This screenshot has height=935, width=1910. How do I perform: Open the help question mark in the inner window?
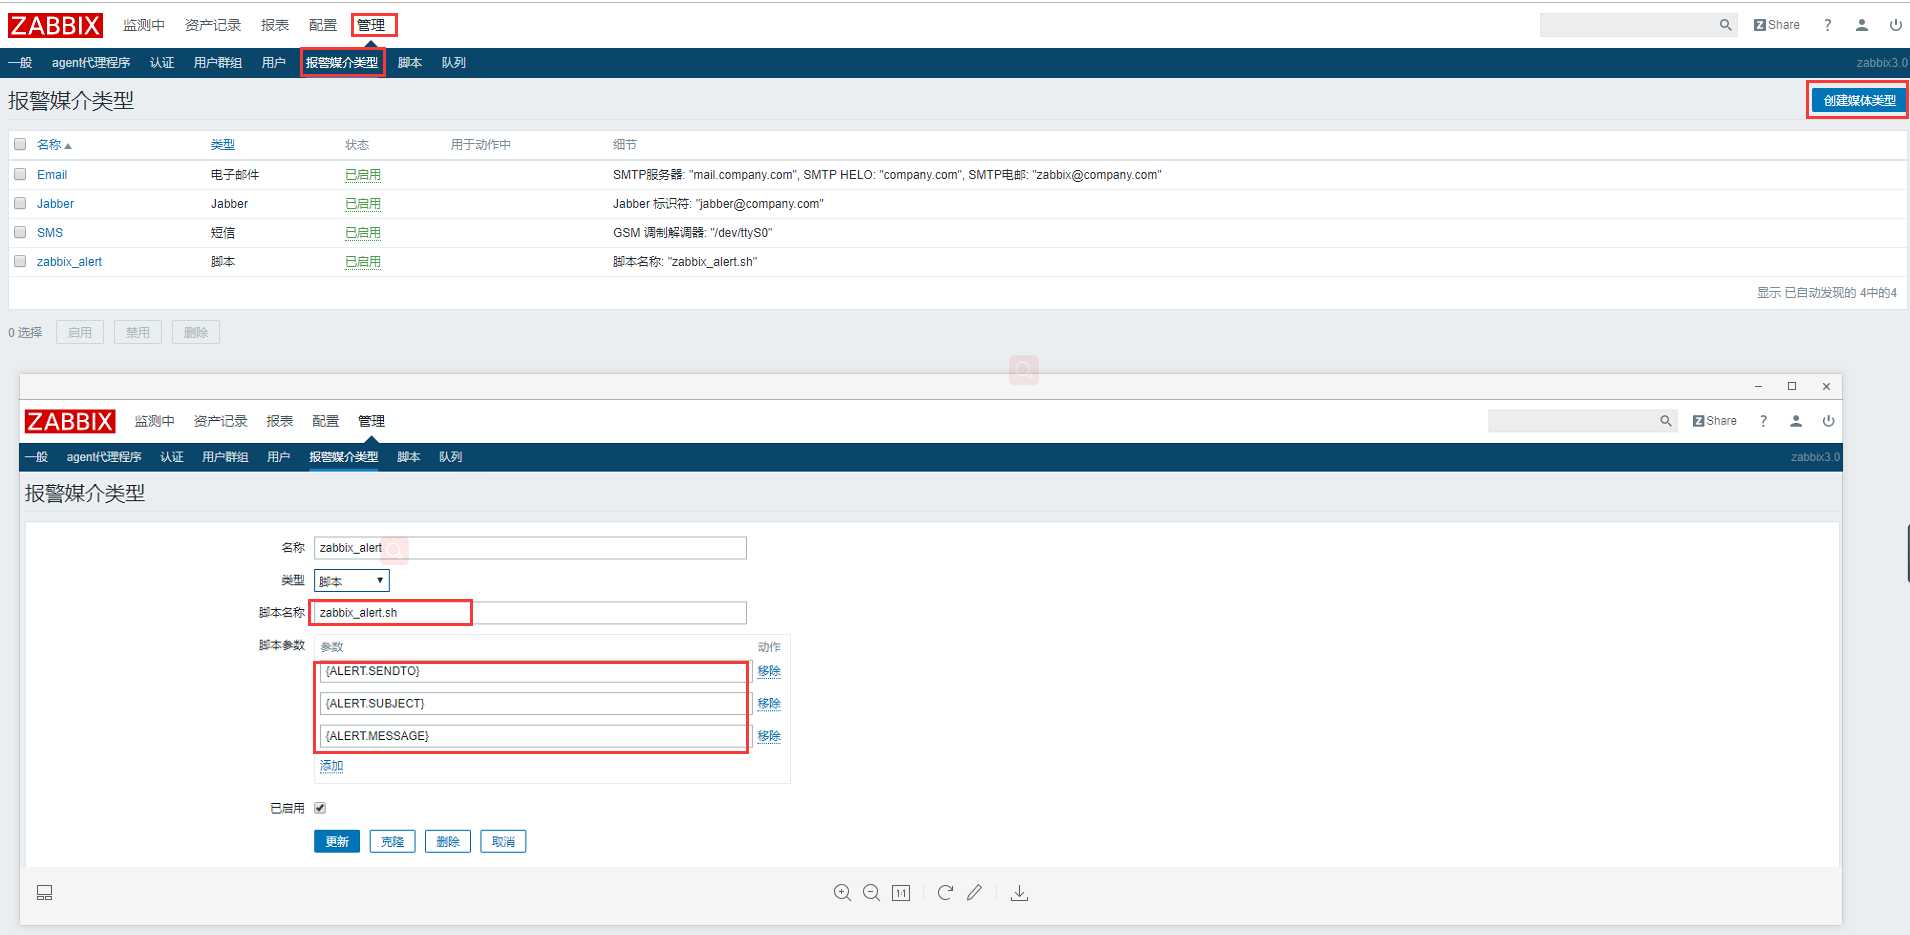1763,421
